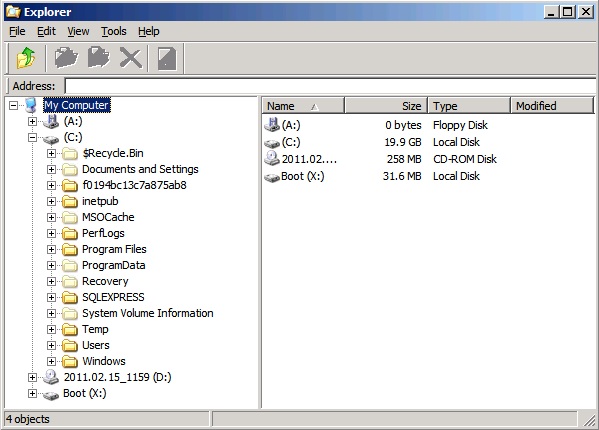Image resolution: width=599 pixels, height=430 pixels.
Task: Open the View menu
Action: (x=78, y=31)
